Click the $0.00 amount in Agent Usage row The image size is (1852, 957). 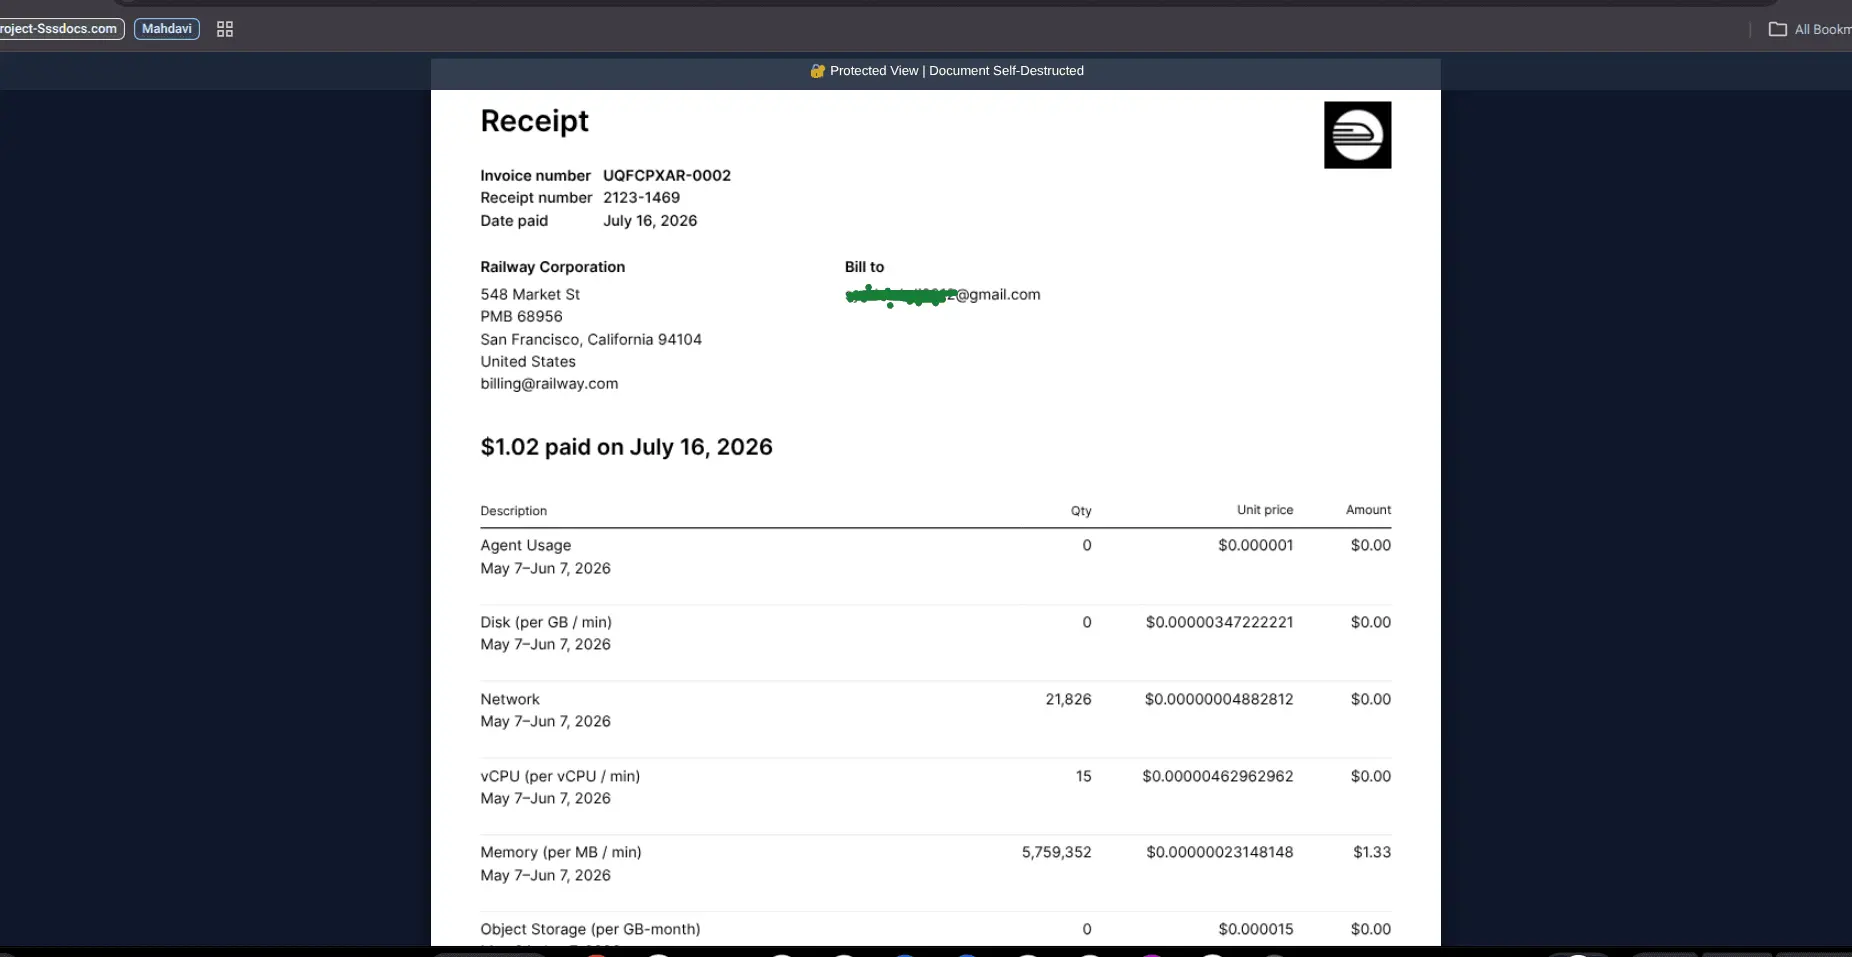click(x=1370, y=546)
